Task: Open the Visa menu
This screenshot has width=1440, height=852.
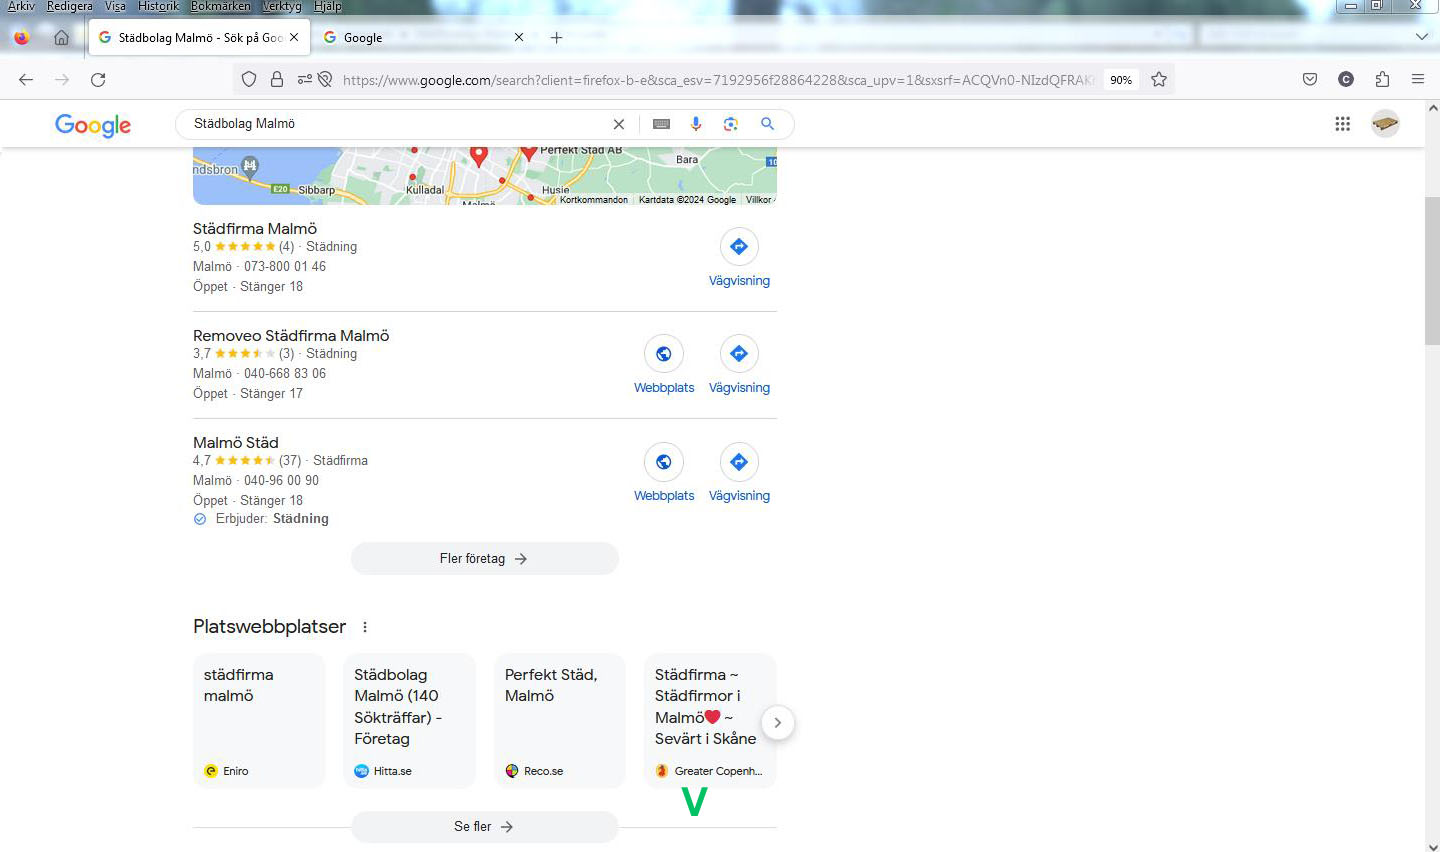Action: click(x=116, y=6)
